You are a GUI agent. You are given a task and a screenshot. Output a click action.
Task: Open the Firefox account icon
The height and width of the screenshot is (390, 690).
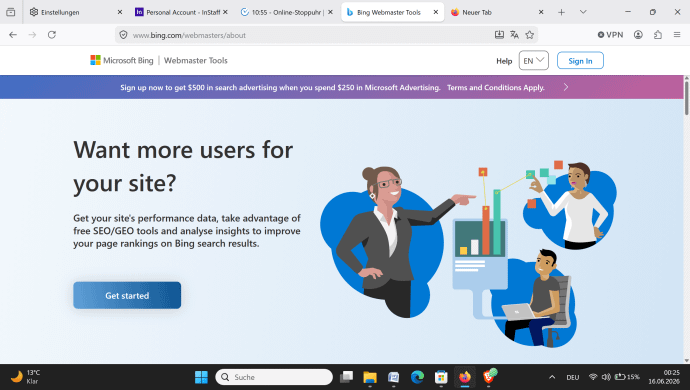pos(638,35)
